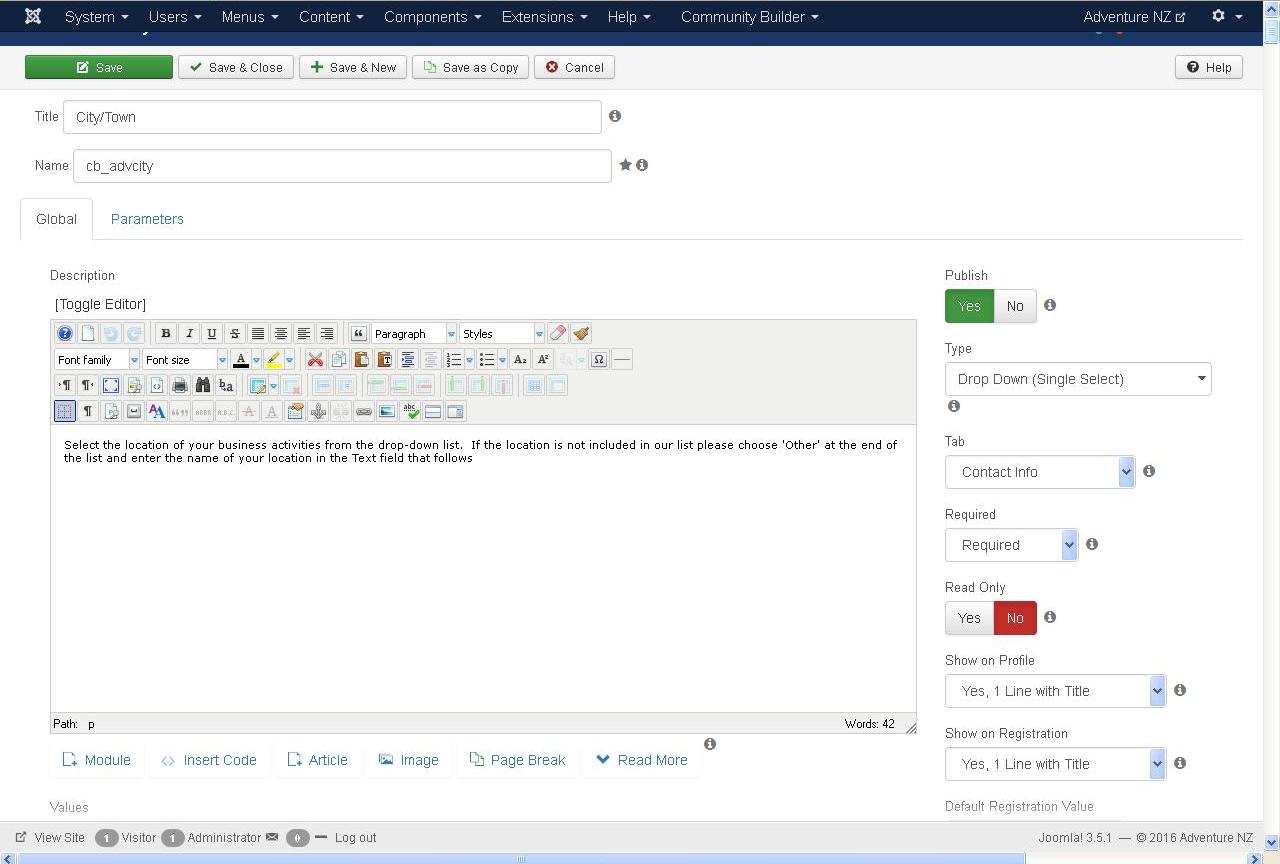Toggle strikethrough formatting in editor
Viewport: 1280px width, 864px height.
[x=235, y=333]
